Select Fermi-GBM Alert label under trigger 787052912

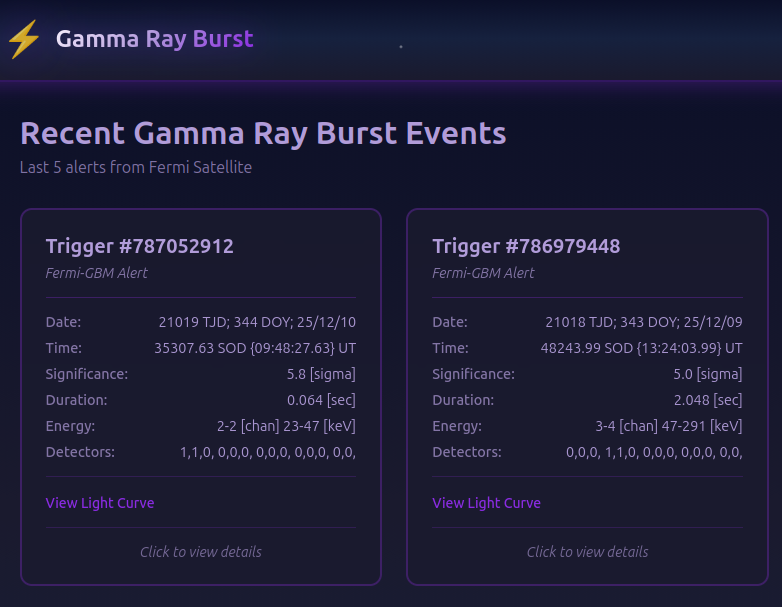click(x=97, y=273)
